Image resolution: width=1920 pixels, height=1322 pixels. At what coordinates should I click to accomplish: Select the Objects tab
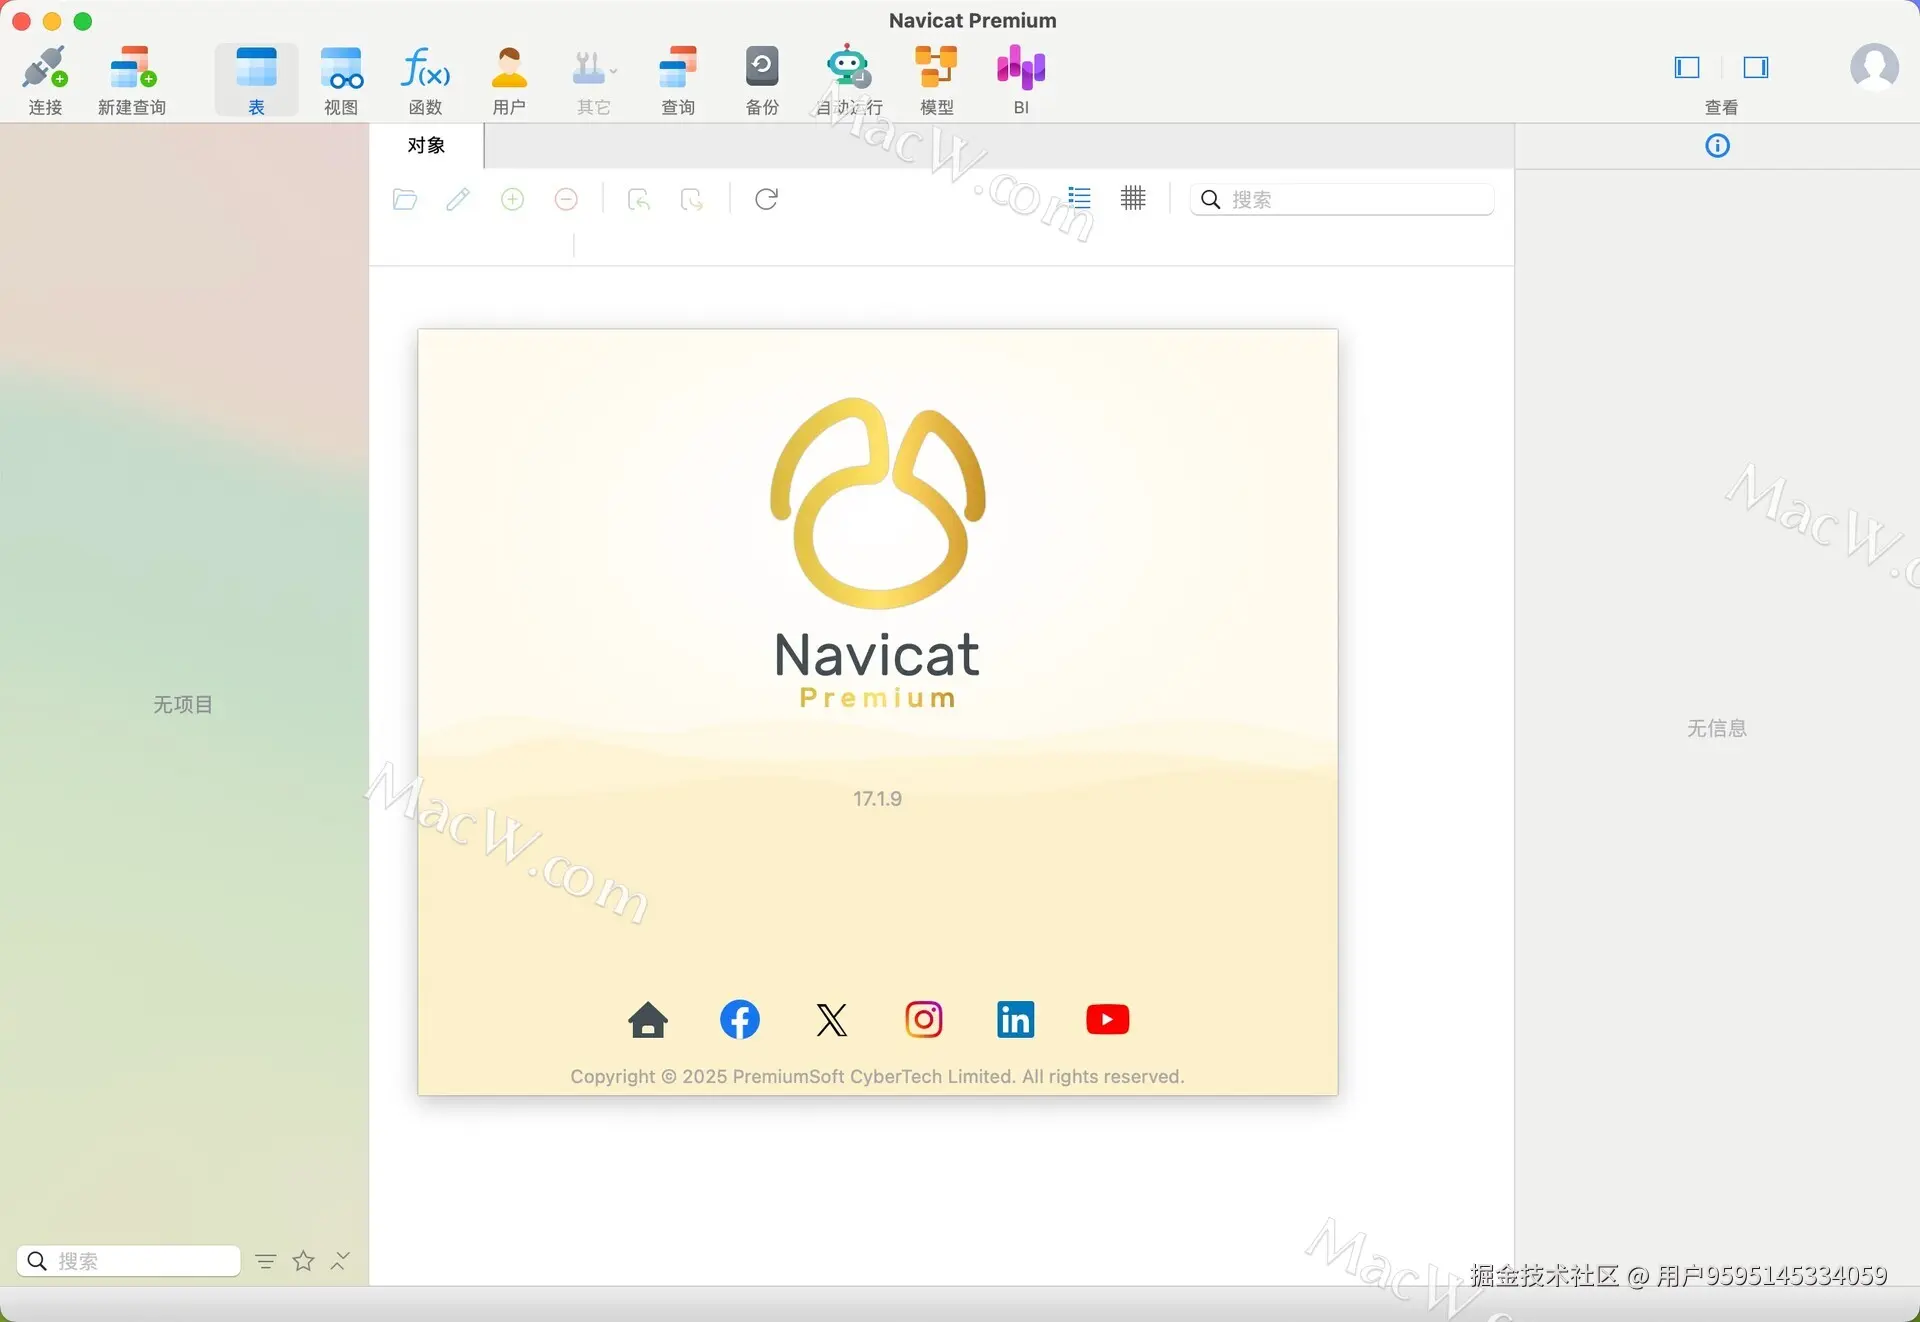coord(426,146)
